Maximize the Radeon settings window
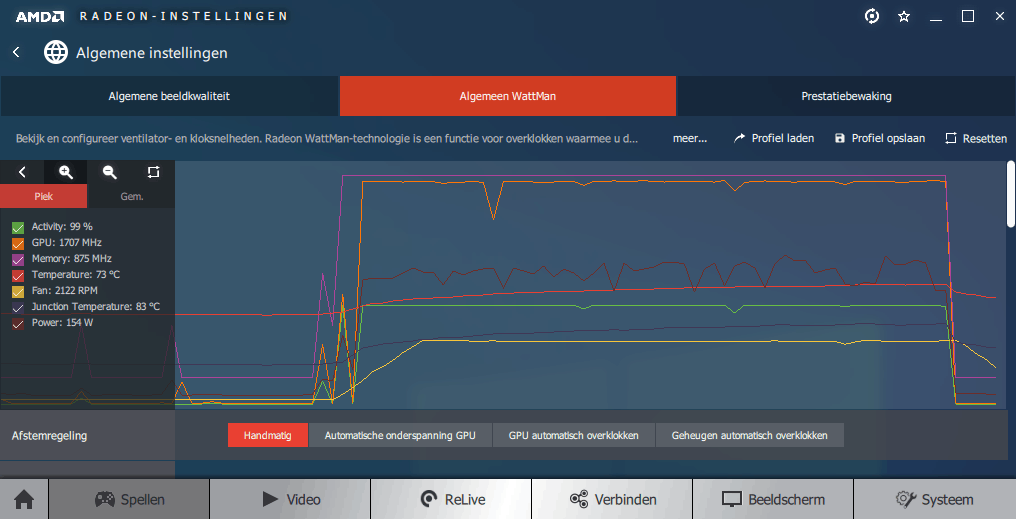1016x519 pixels. (x=968, y=16)
